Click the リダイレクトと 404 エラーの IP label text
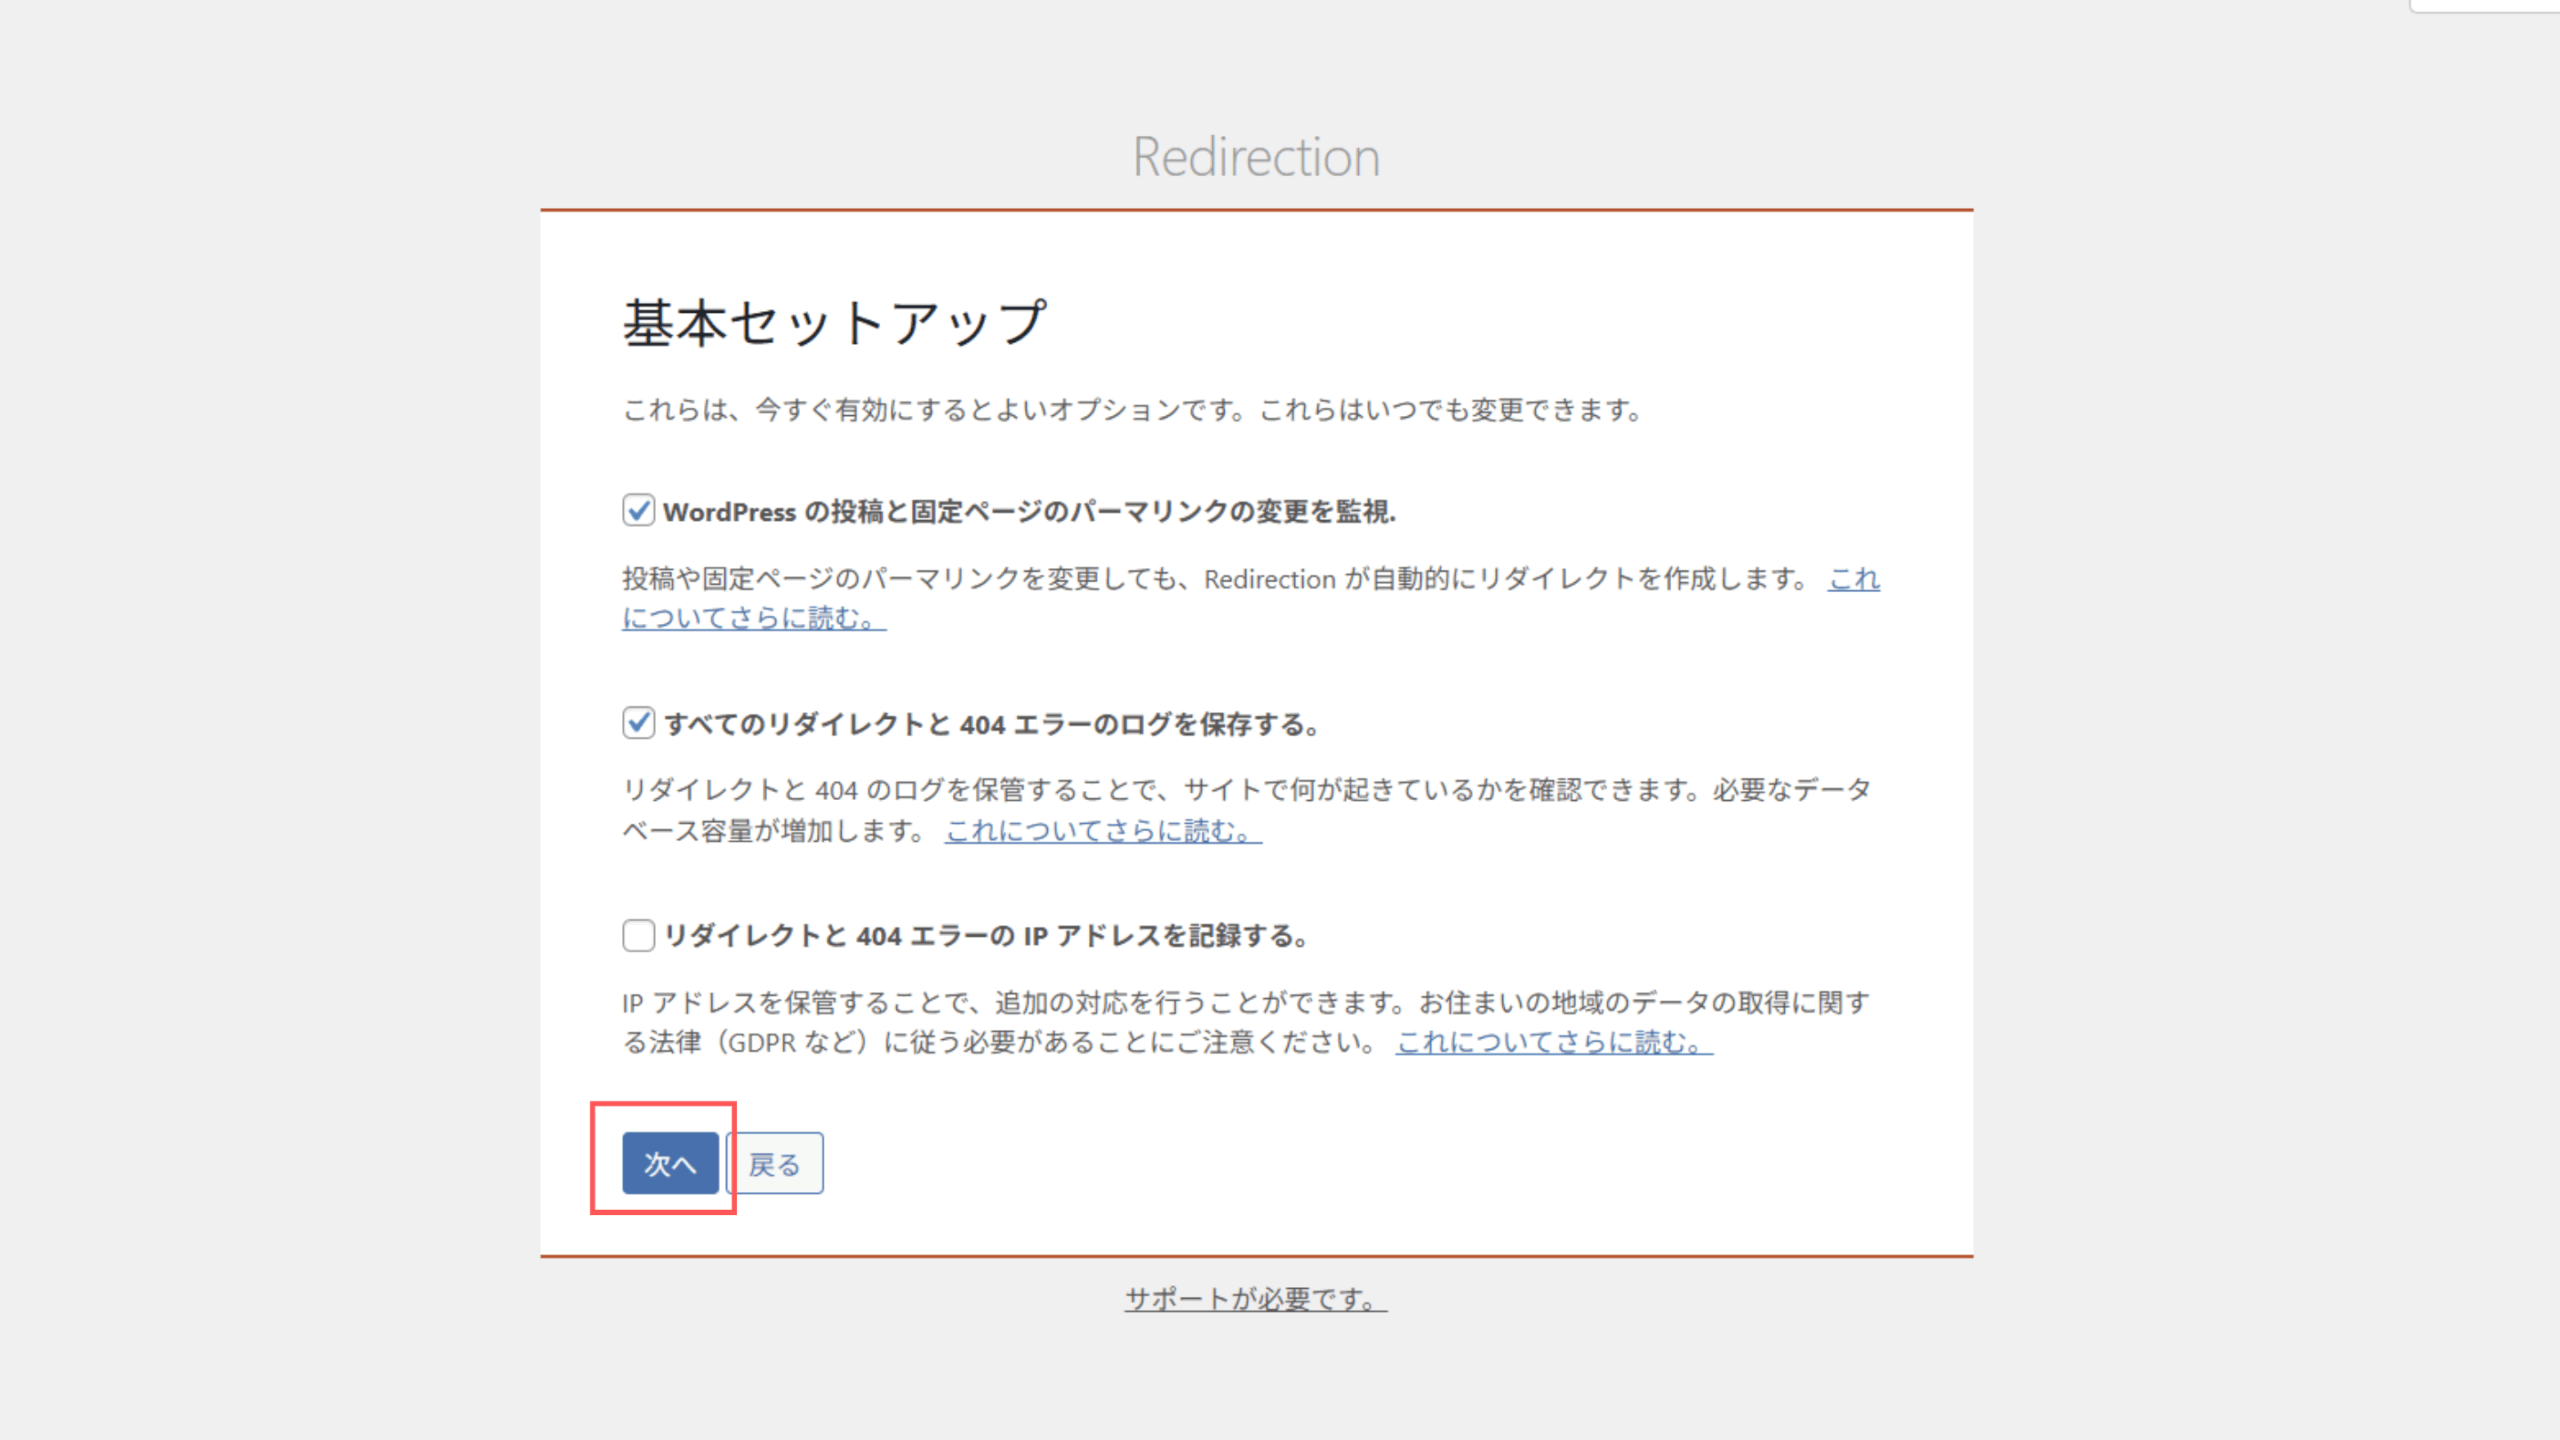This screenshot has height=1440, width=2560. coord(985,936)
